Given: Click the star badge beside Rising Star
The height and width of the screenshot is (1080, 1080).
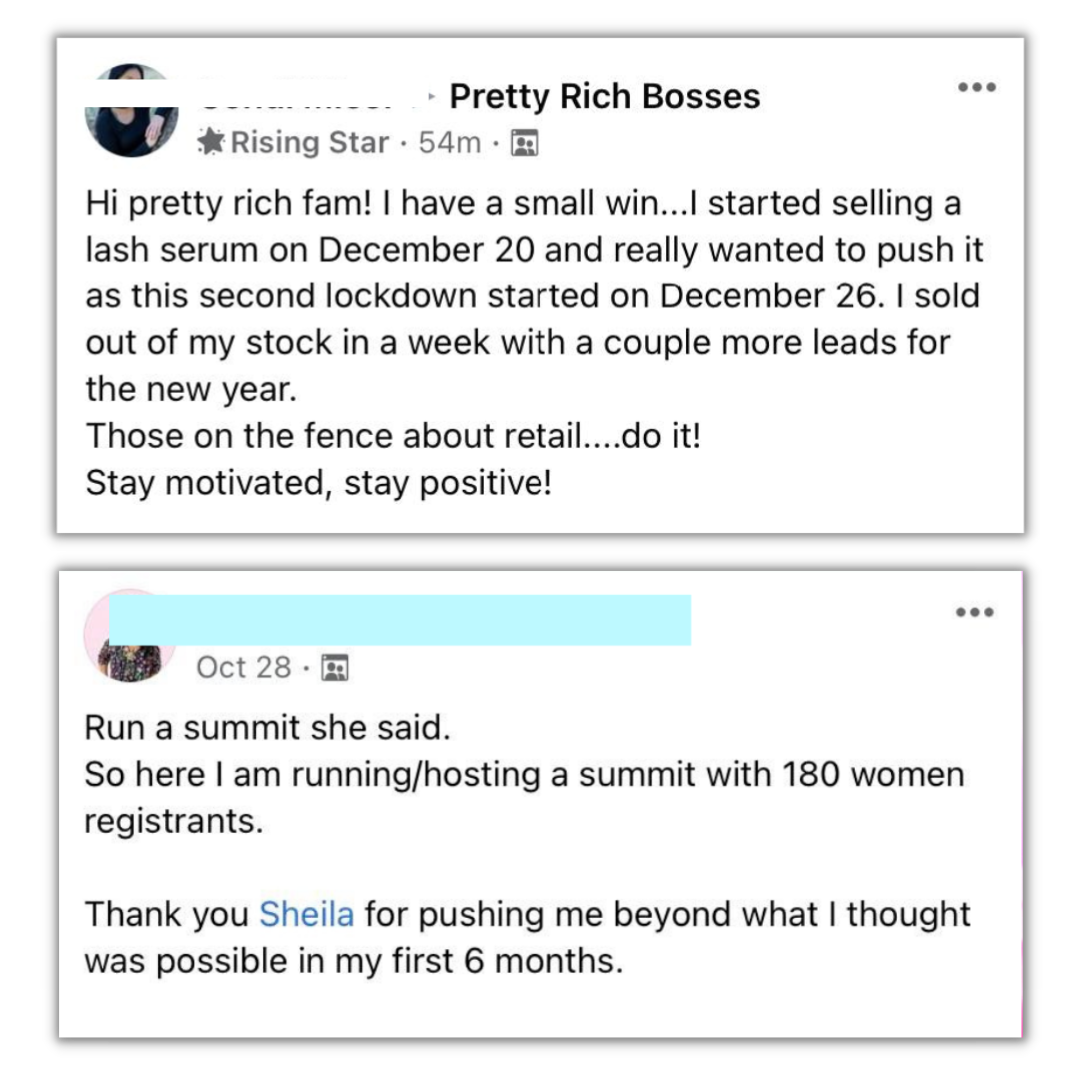Looking at the screenshot, I should click(211, 143).
